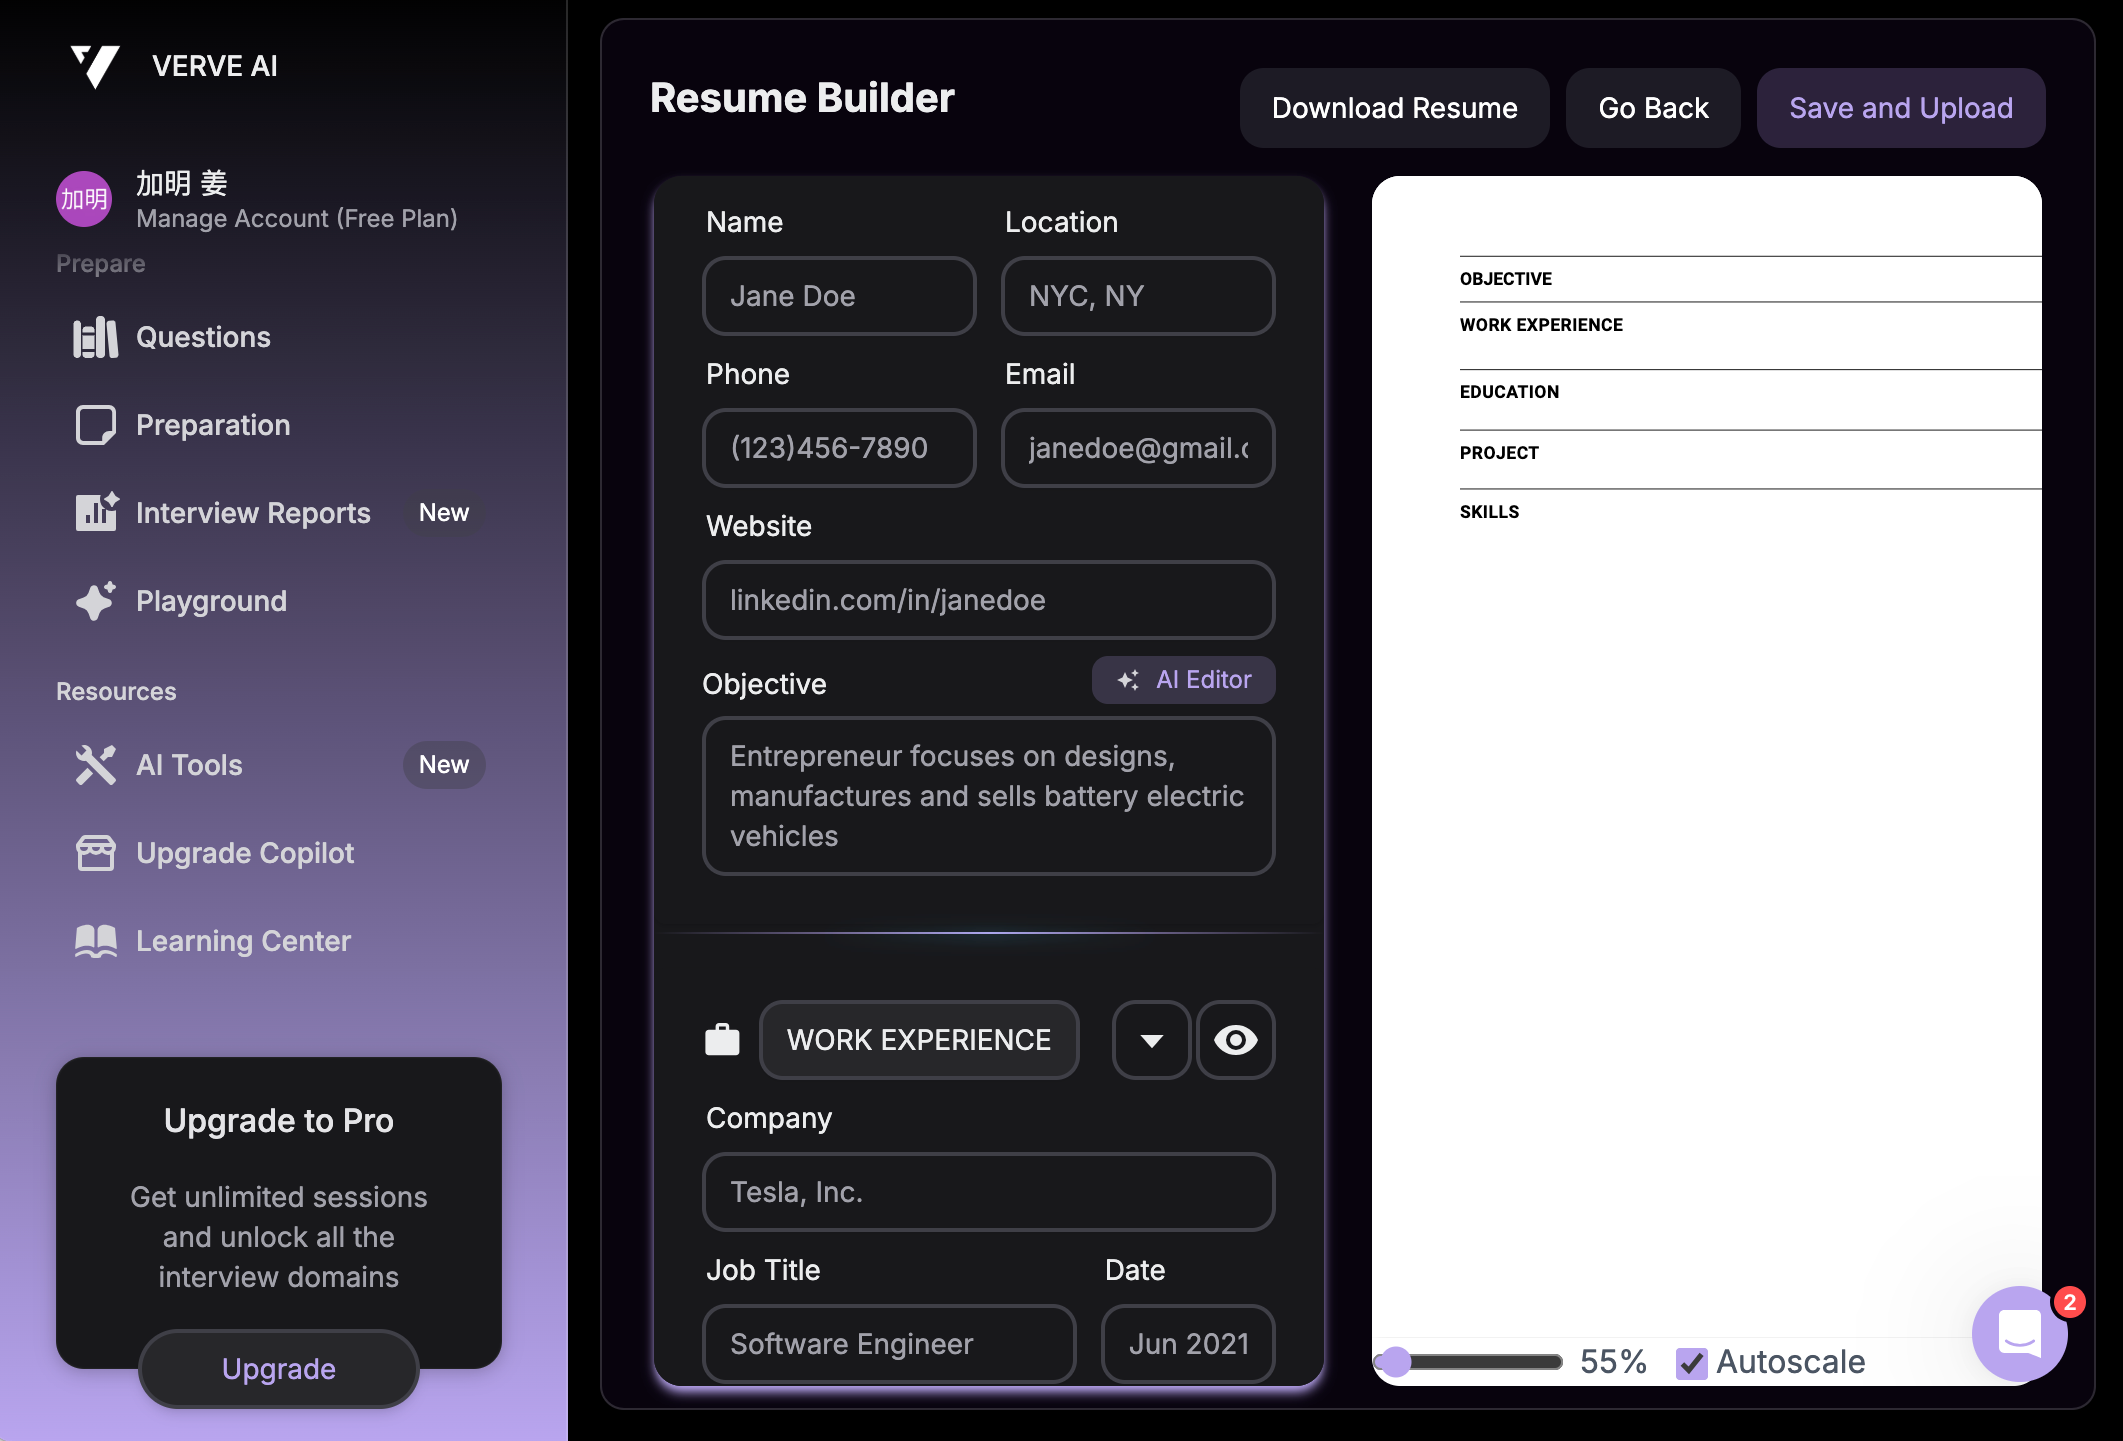Viewport: 2123px width, 1441px height.
Task: Uncheck the Autoscale checkbox
Action: [x=1691, y=1363]
